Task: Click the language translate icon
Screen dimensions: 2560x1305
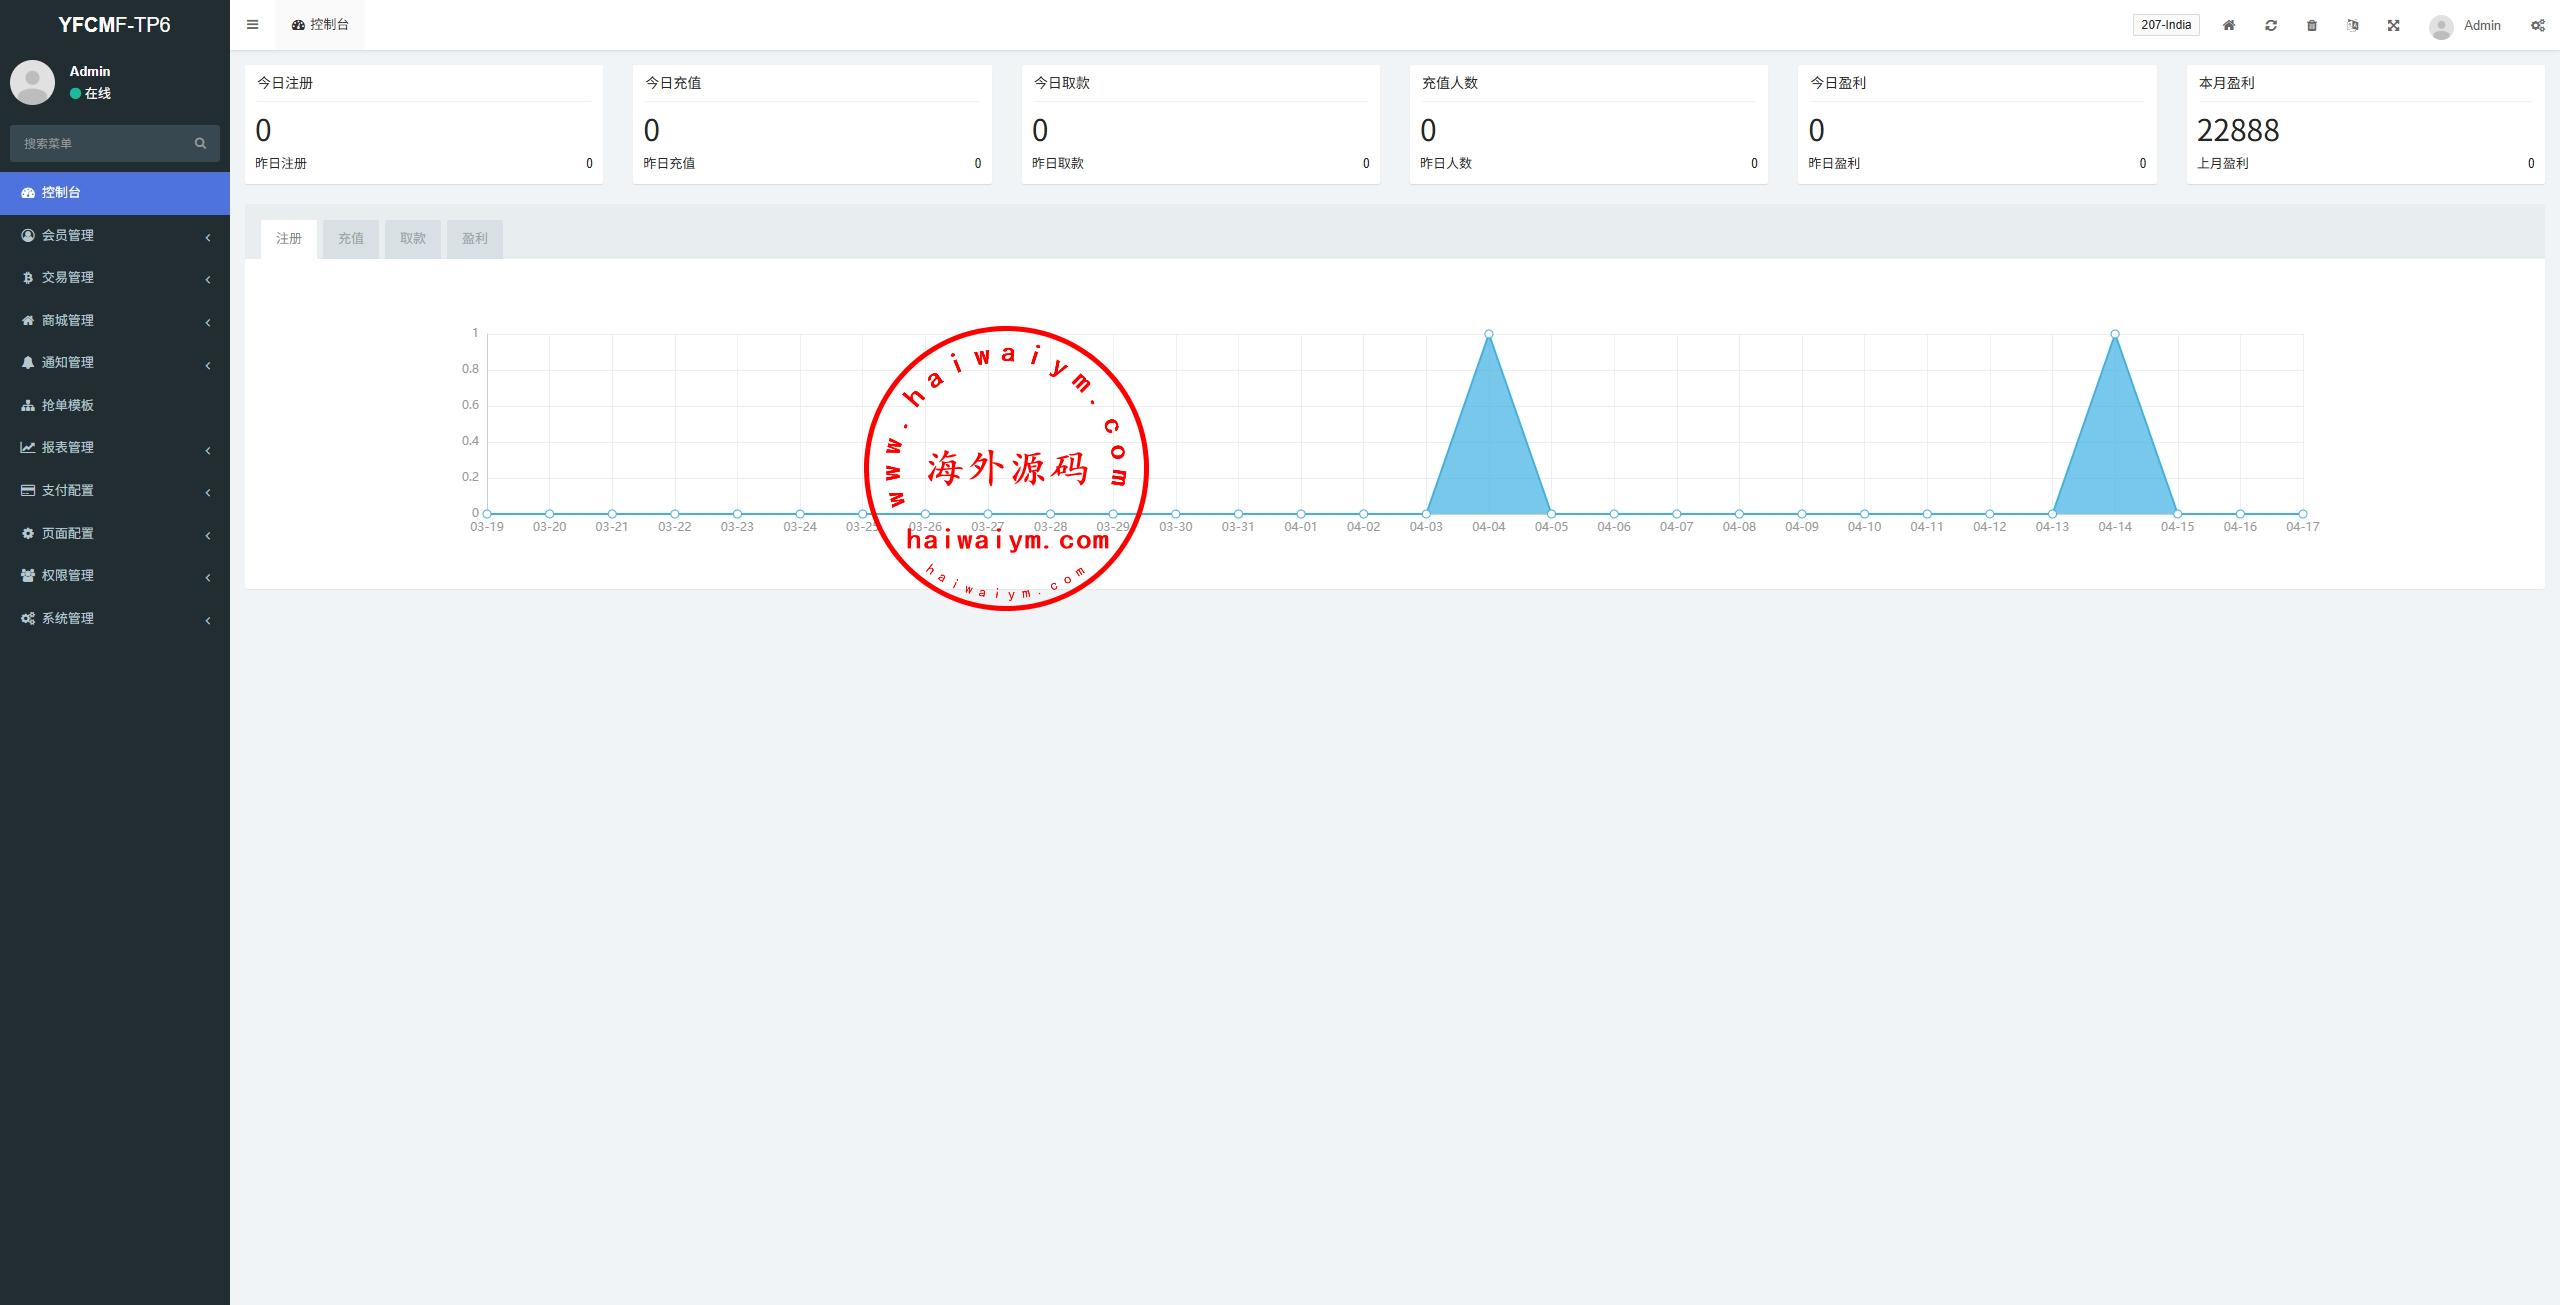Action: [2353, 26]
